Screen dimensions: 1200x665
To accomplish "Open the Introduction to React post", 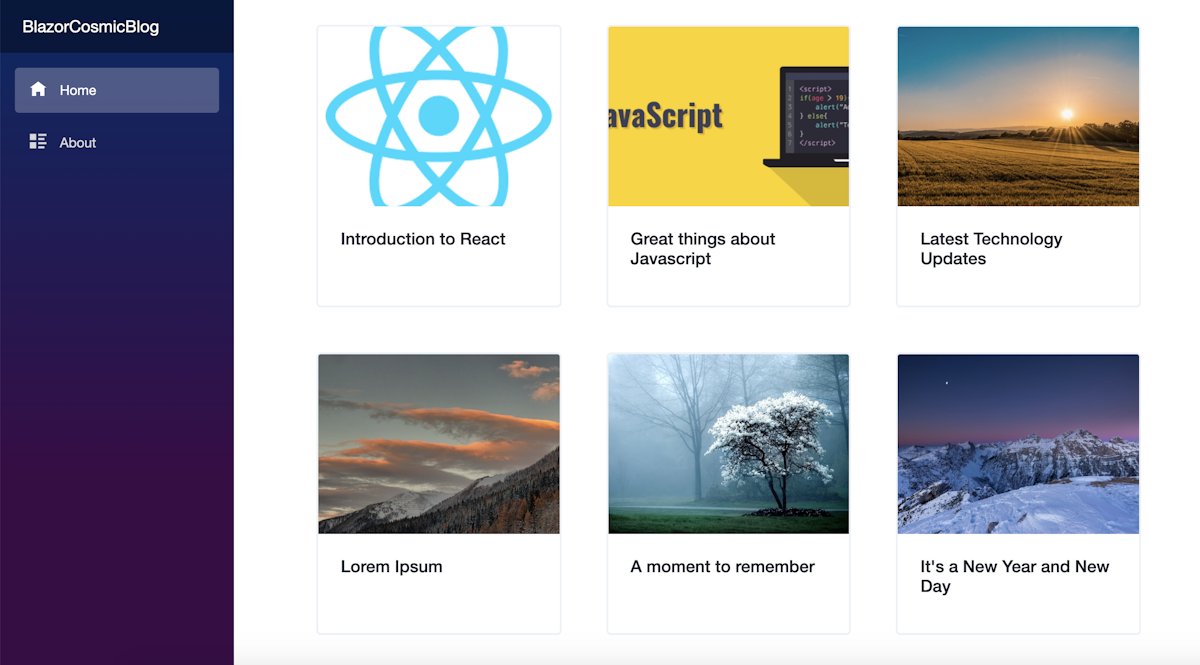I will (x=424, y=239).
